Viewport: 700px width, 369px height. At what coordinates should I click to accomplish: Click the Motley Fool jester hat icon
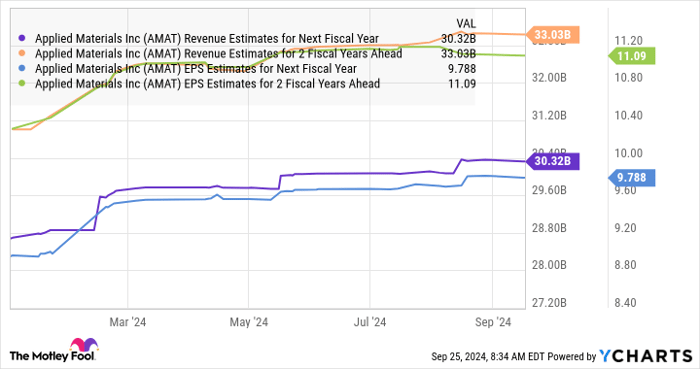84,345
